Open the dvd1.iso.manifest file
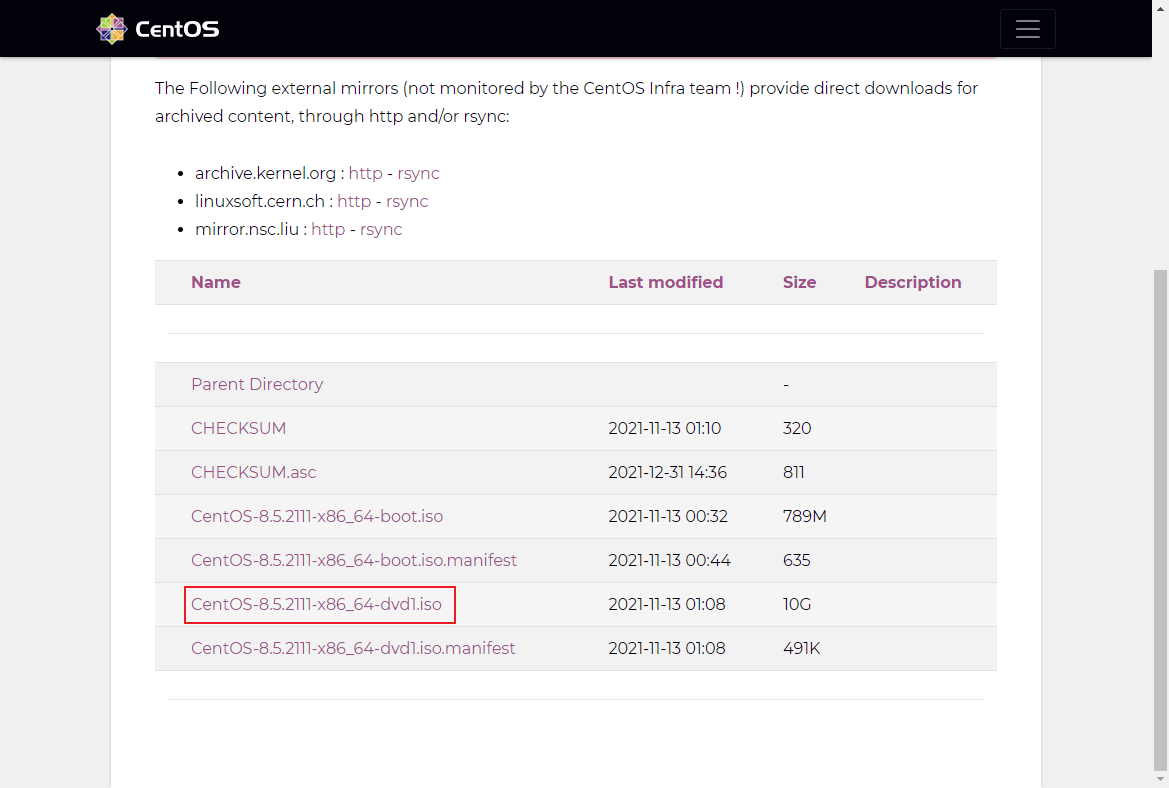The image size is (1169, 788). pos(353,648)
